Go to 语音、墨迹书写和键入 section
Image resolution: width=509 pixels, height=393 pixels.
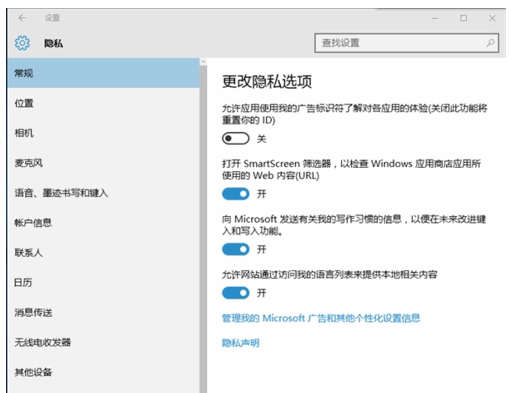coord(103,193)
